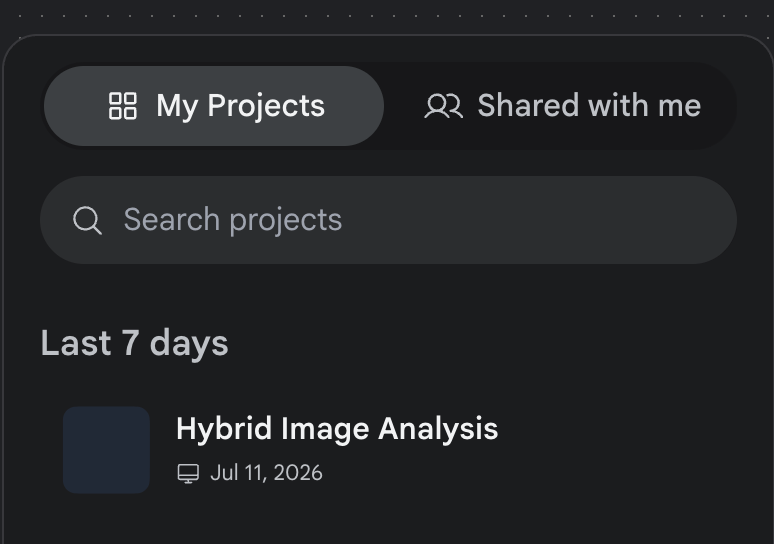Click the word Projects in the active tab

pyautogui.click(x=266, y=106)
